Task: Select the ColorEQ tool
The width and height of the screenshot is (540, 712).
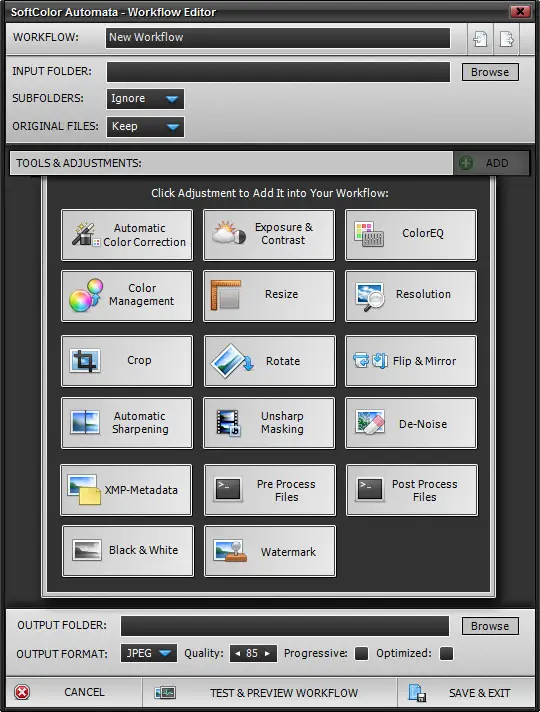Action: click(411, 235)
